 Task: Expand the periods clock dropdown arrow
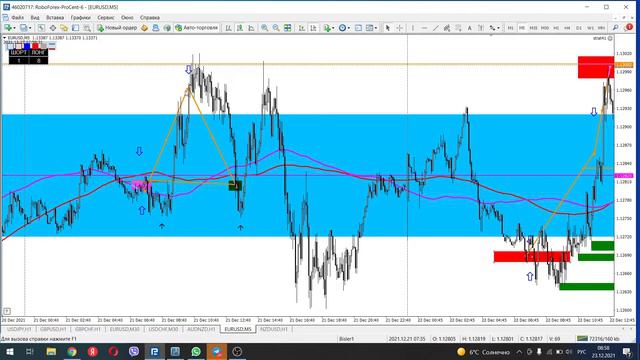point(349,28)
